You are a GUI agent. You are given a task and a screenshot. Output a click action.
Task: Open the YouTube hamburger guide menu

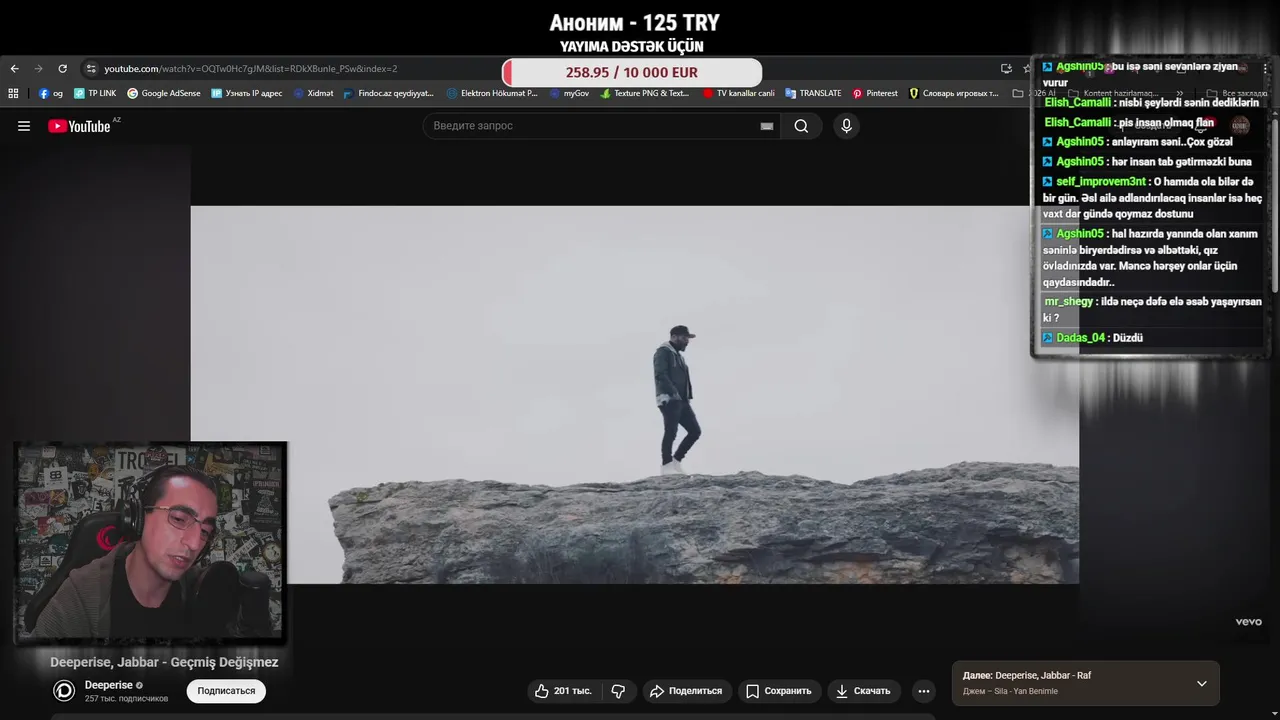point(24,126)
